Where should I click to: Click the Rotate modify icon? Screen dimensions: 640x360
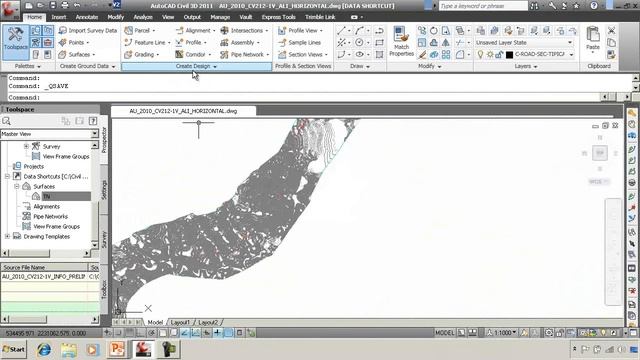[433, 31]
